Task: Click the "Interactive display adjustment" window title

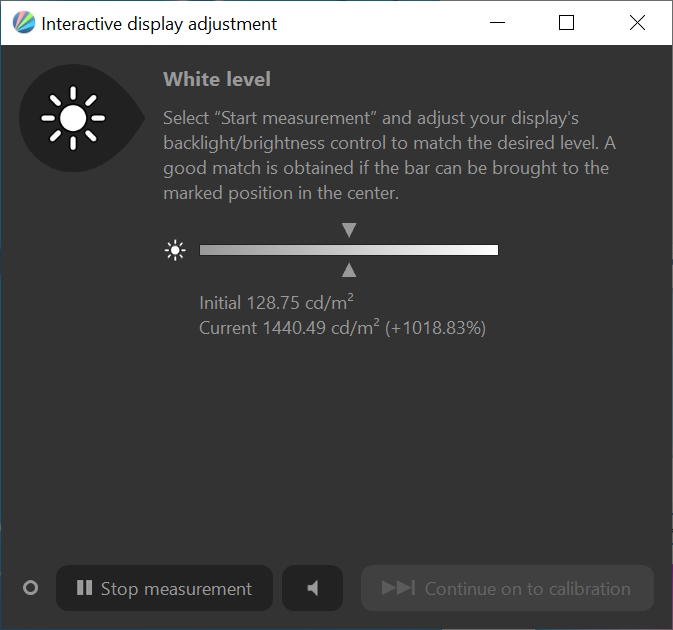Action: (x=159, y=23)
